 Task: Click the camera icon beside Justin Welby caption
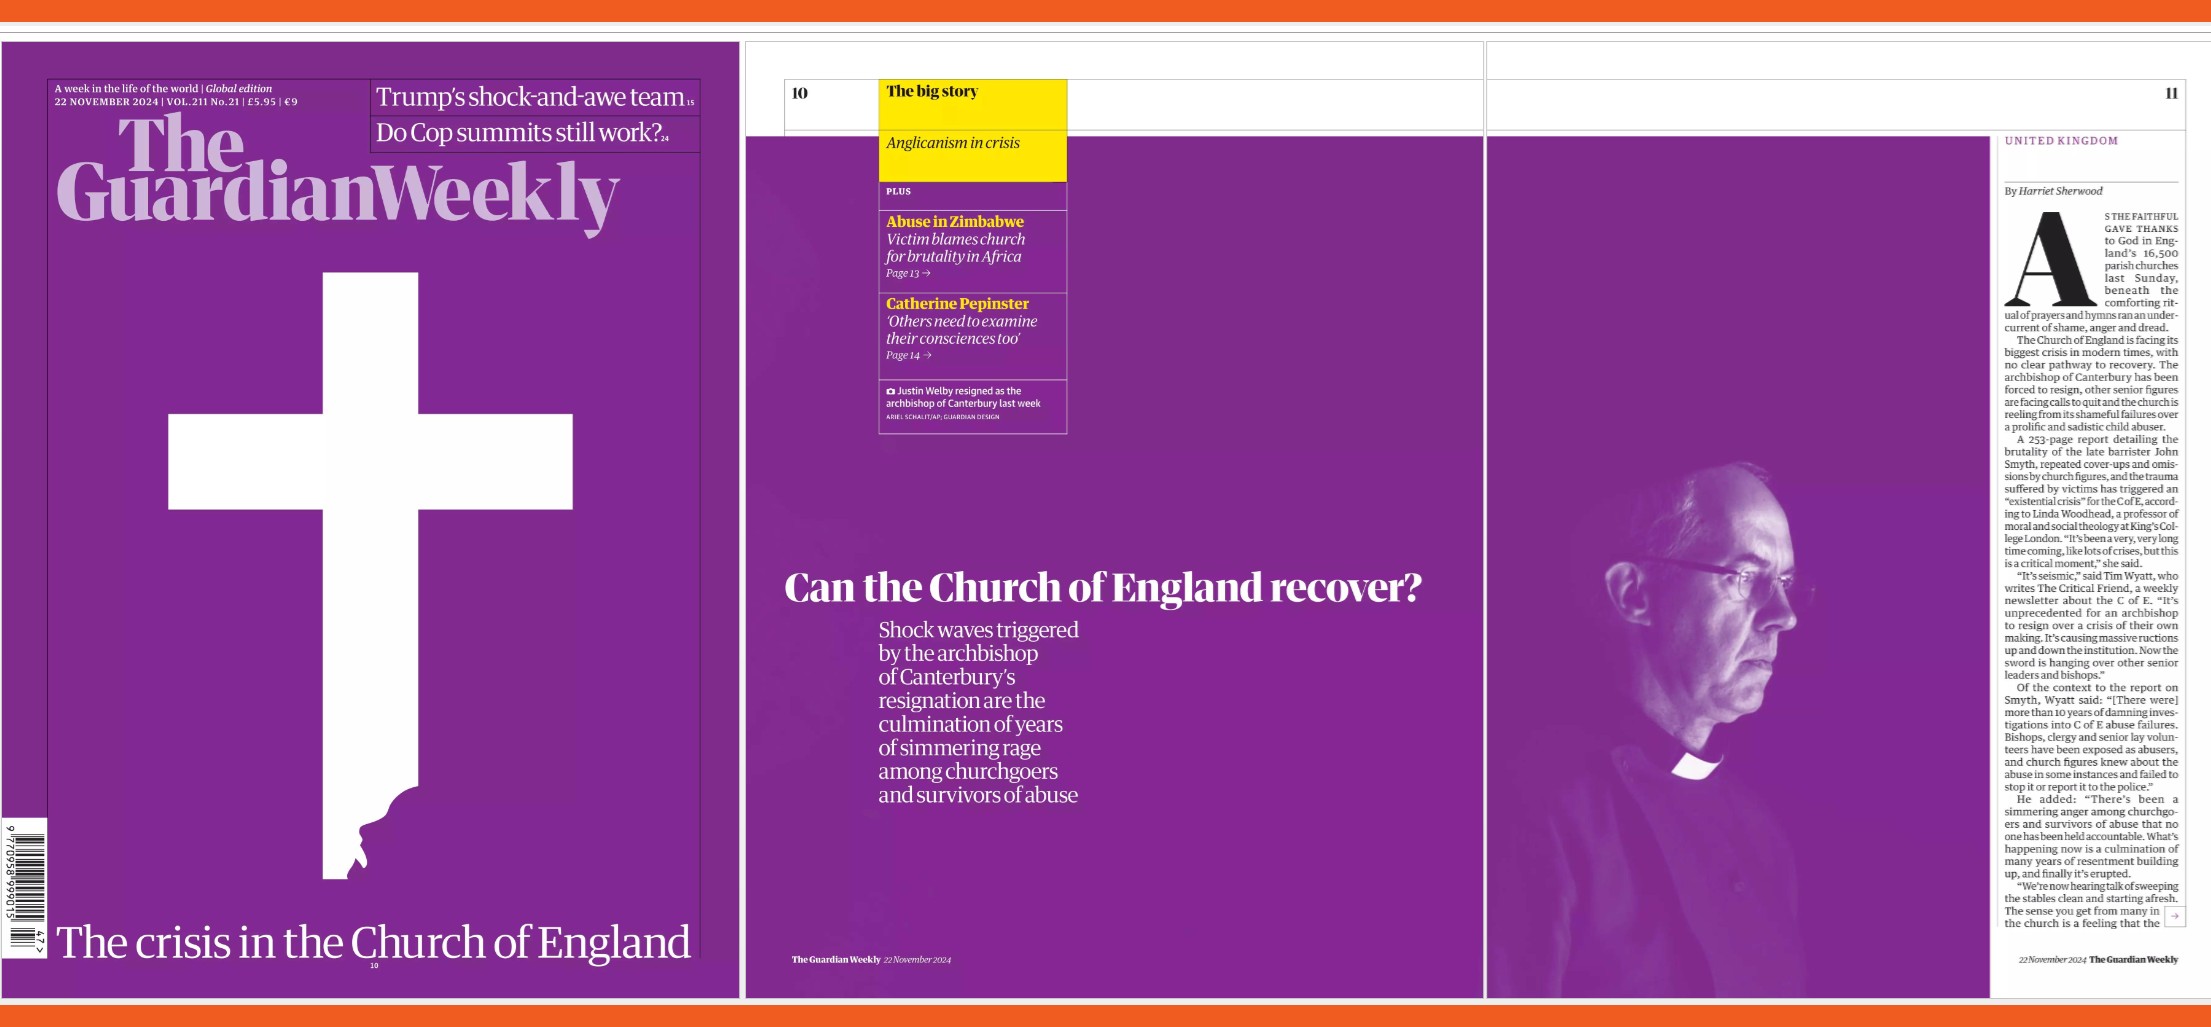tap(890, 392)
